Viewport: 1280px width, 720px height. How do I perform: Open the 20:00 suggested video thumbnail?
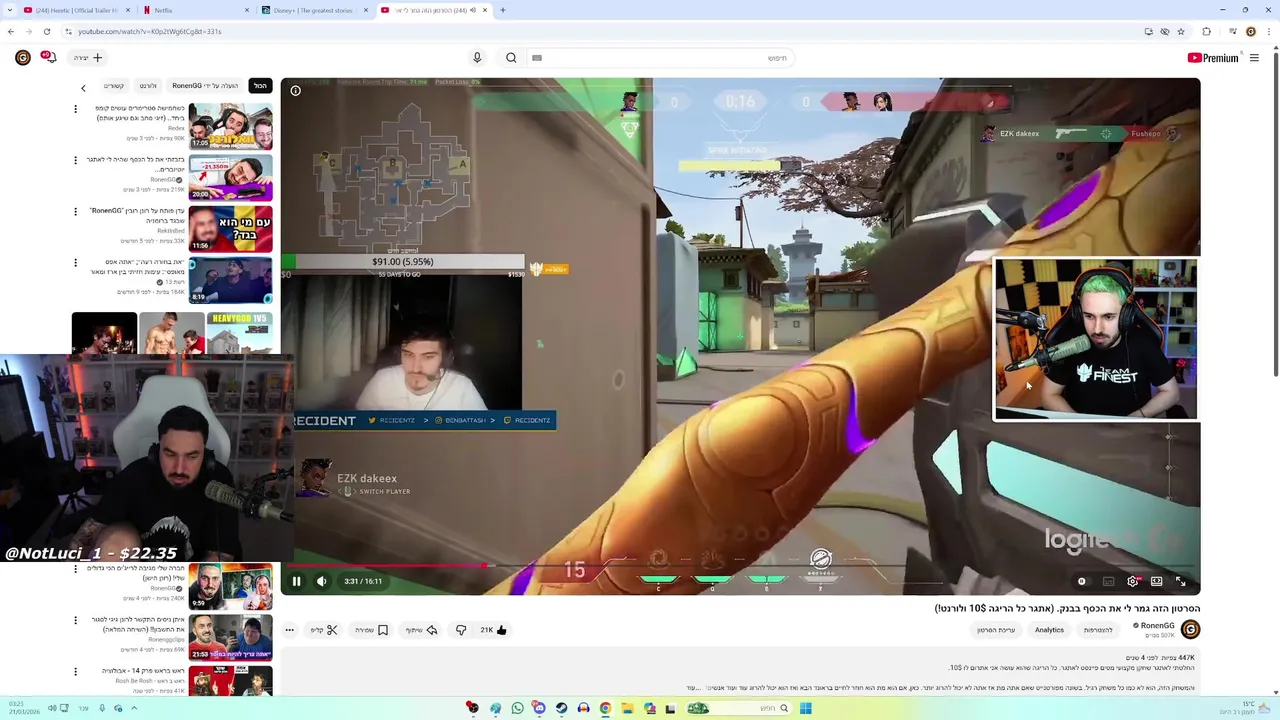[x=230, y=177]
